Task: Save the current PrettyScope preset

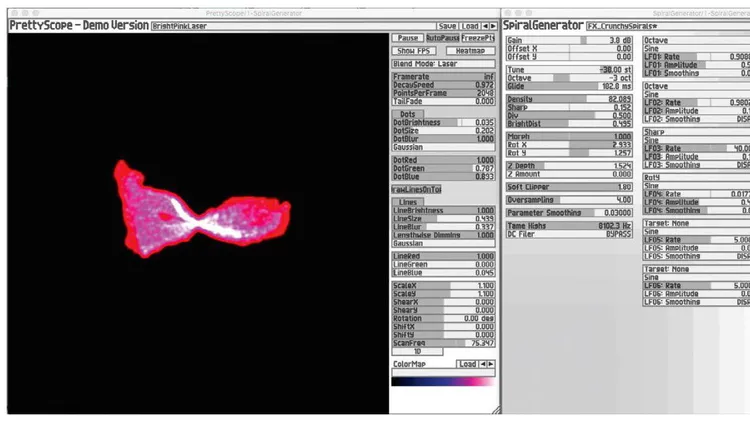Action: [x=447, y=26]
